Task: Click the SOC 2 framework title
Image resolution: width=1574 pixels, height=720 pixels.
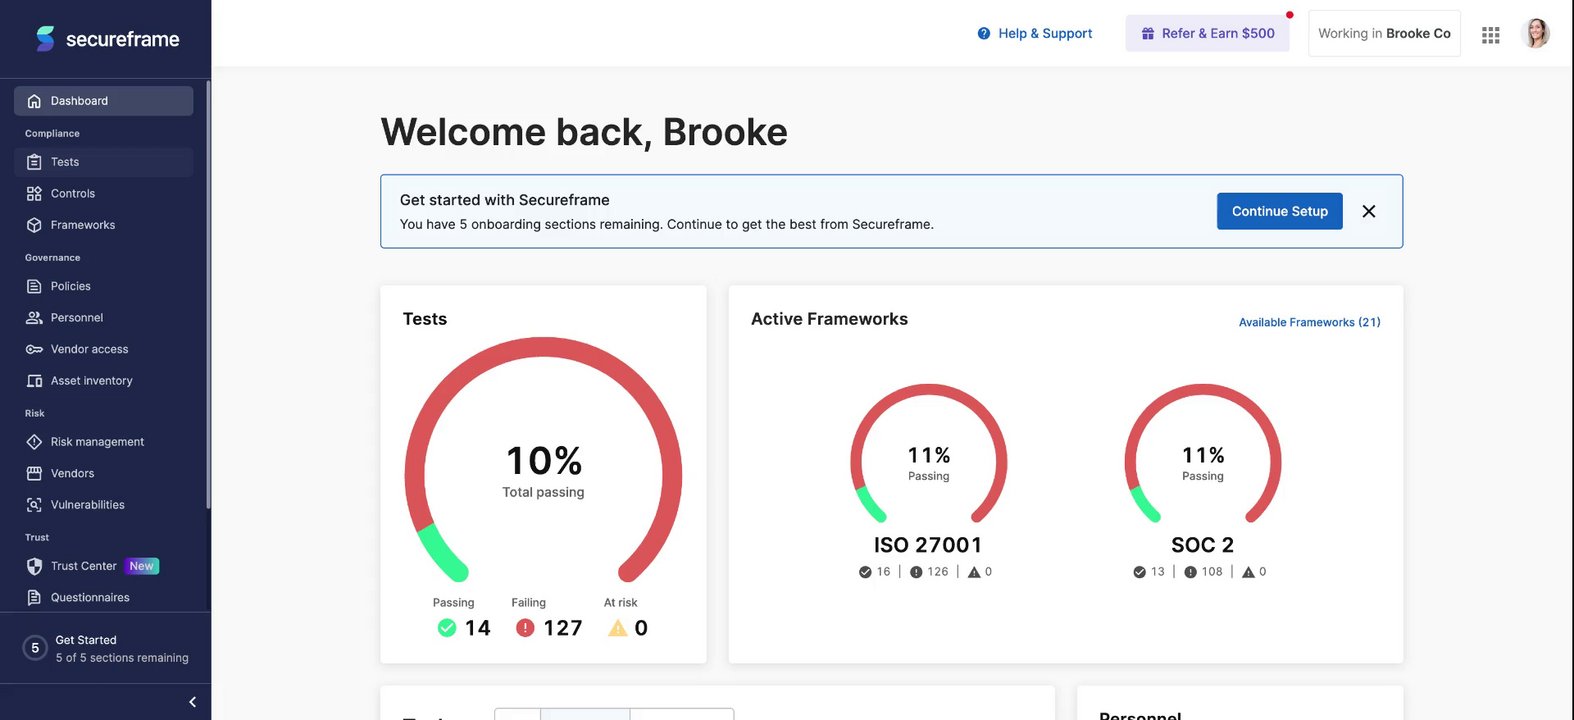Action: click(x=1203, y=545)
